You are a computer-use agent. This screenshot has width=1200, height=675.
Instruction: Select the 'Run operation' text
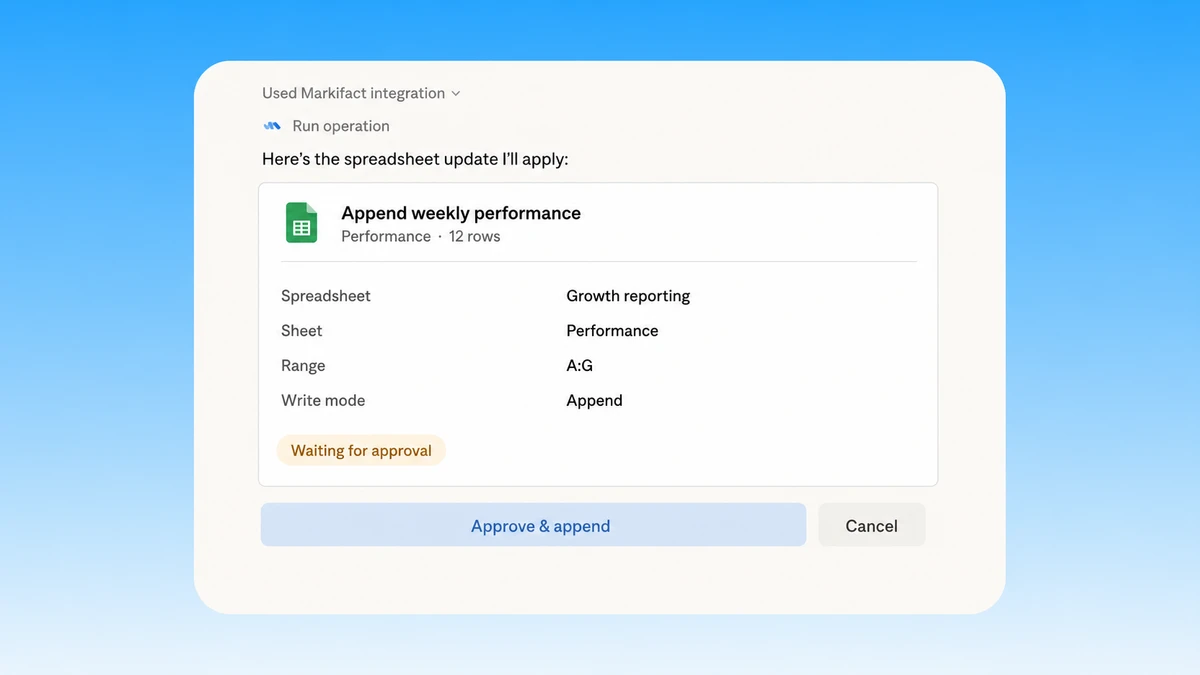(341, 126)
